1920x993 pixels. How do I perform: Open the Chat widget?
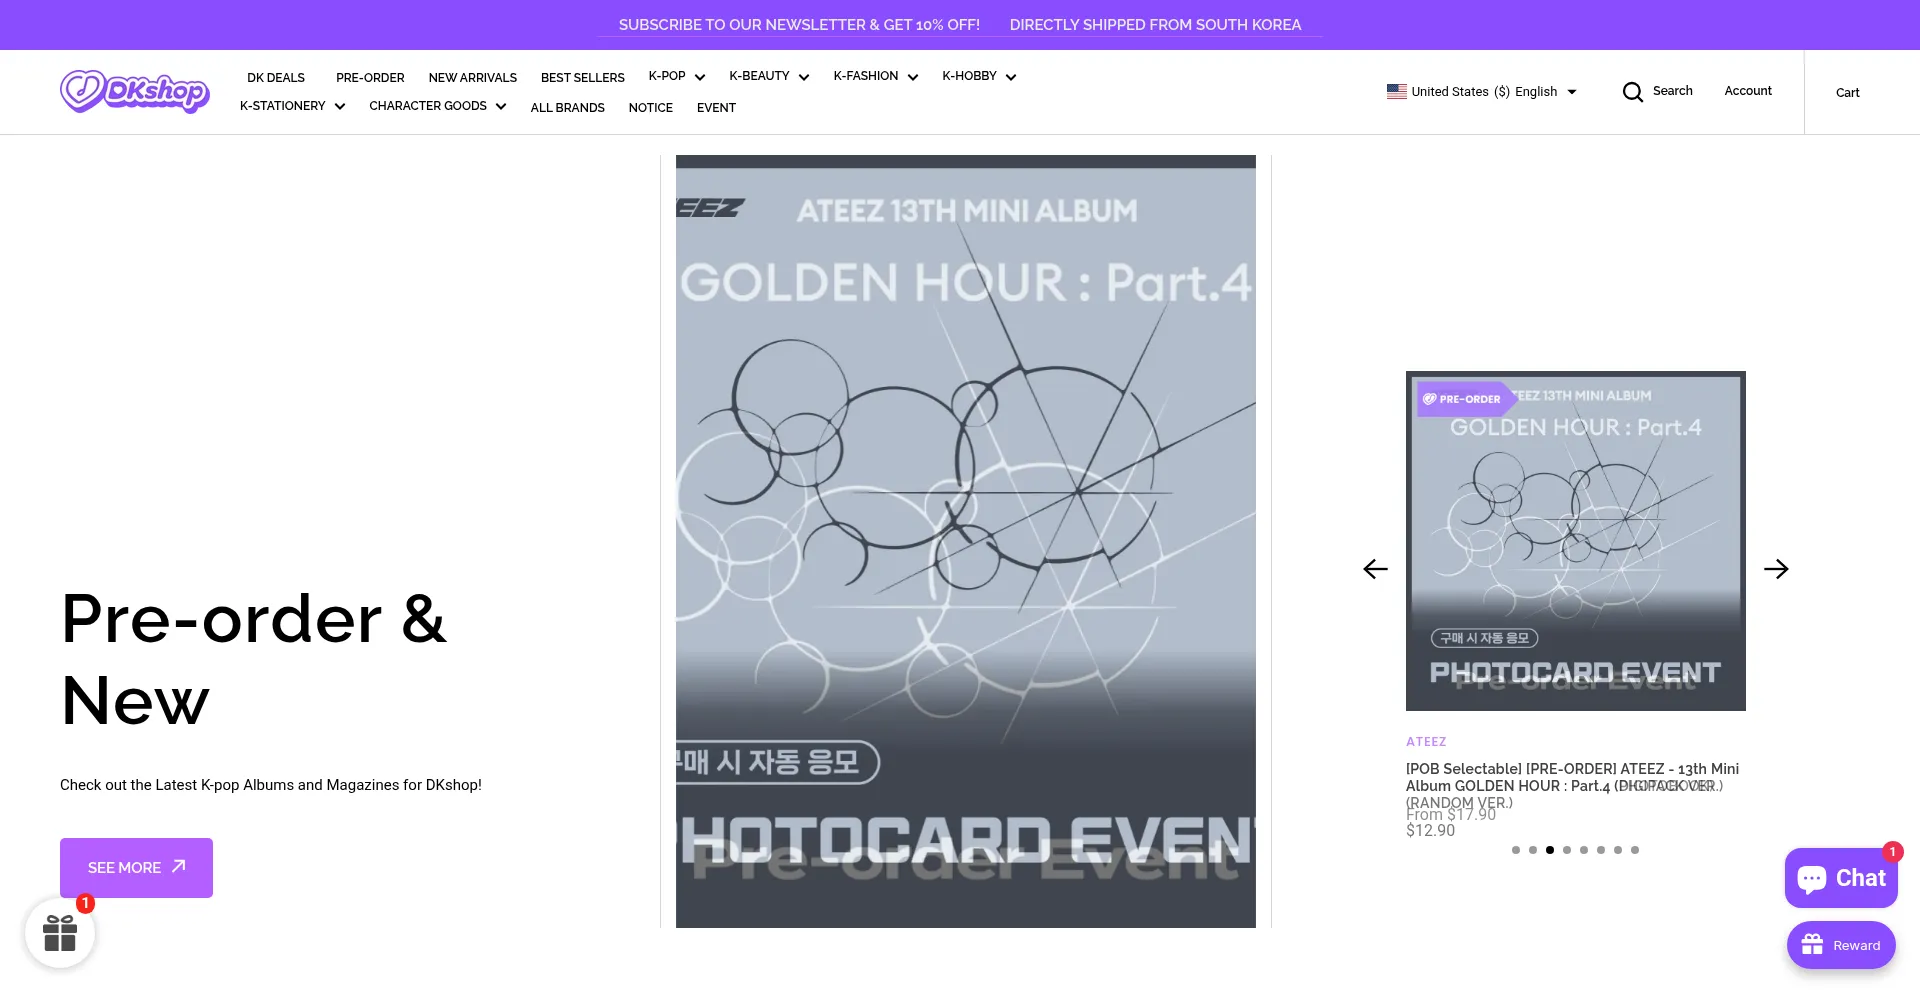click(1841, 878)
